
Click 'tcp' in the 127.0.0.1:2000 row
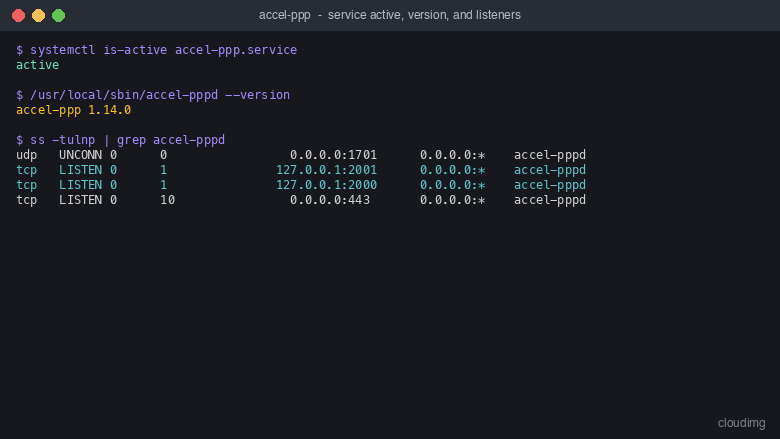point(26,185)
